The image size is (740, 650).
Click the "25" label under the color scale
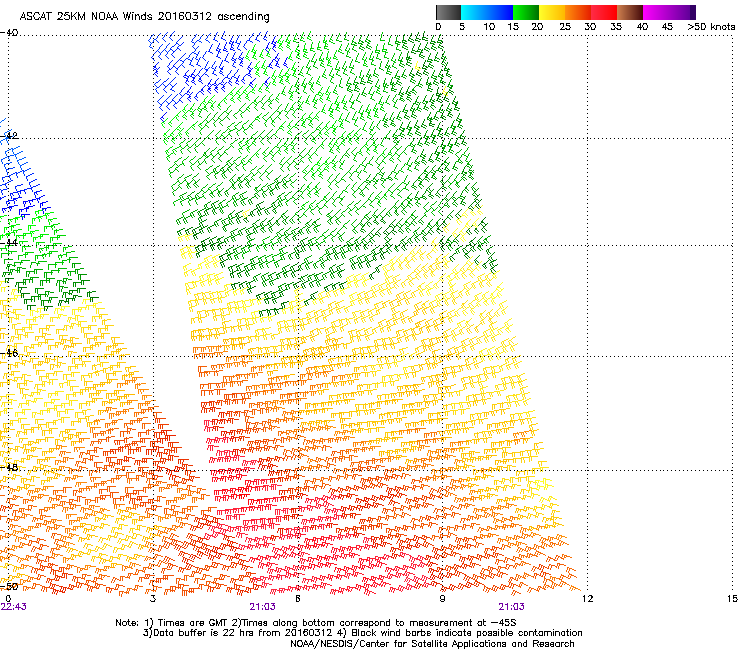565,27
